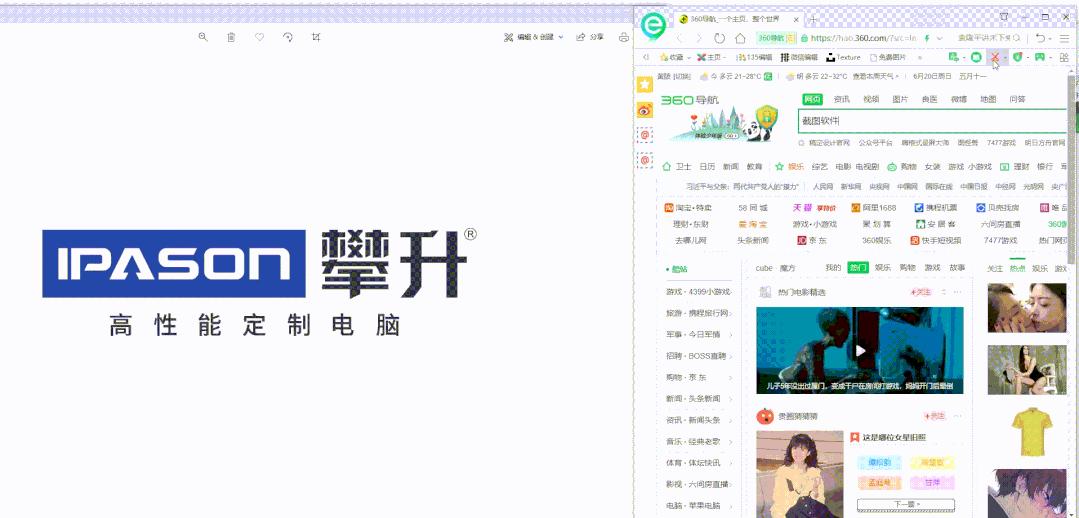Image resolution: width=1079 pixels, height=518 pixels.
Task: Select the 网页 search tab
Action: click(x=813, y=99)
